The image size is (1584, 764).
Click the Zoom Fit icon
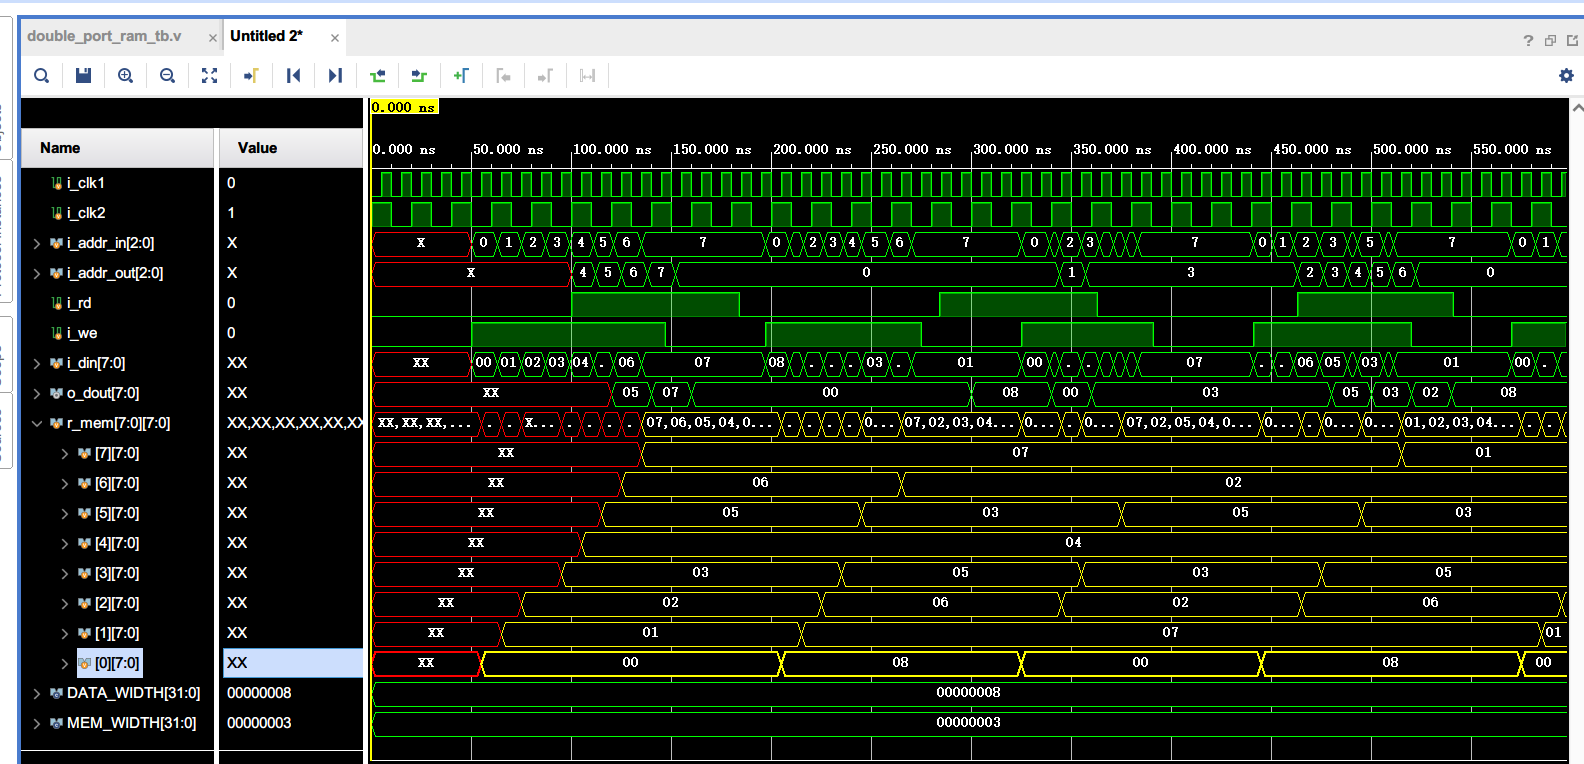pos(209,76)
